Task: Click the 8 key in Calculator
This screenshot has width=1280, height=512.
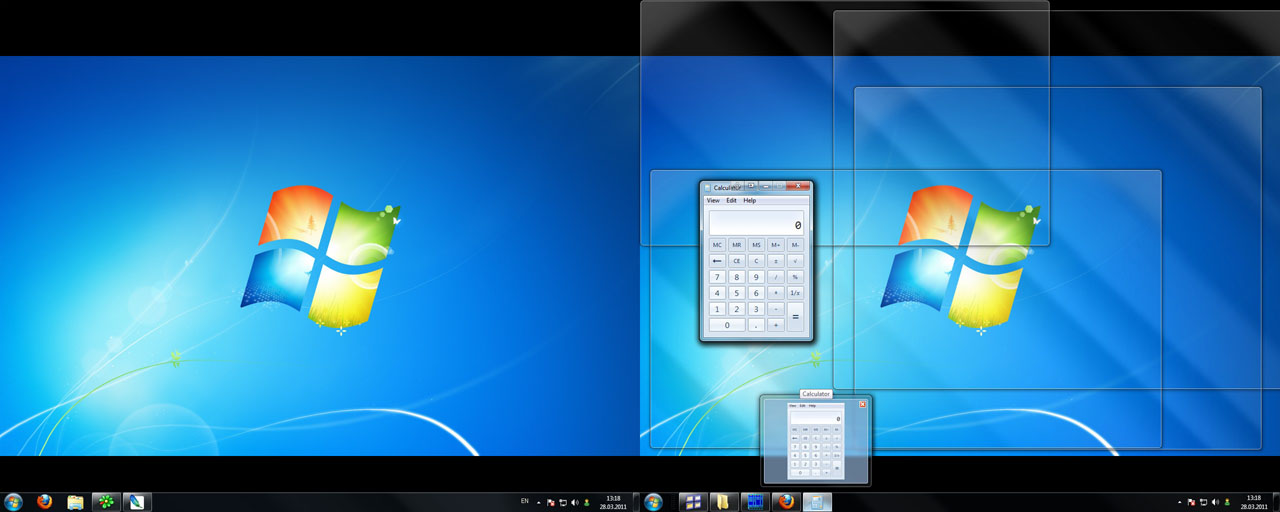Action: click(x=737, y=277)
